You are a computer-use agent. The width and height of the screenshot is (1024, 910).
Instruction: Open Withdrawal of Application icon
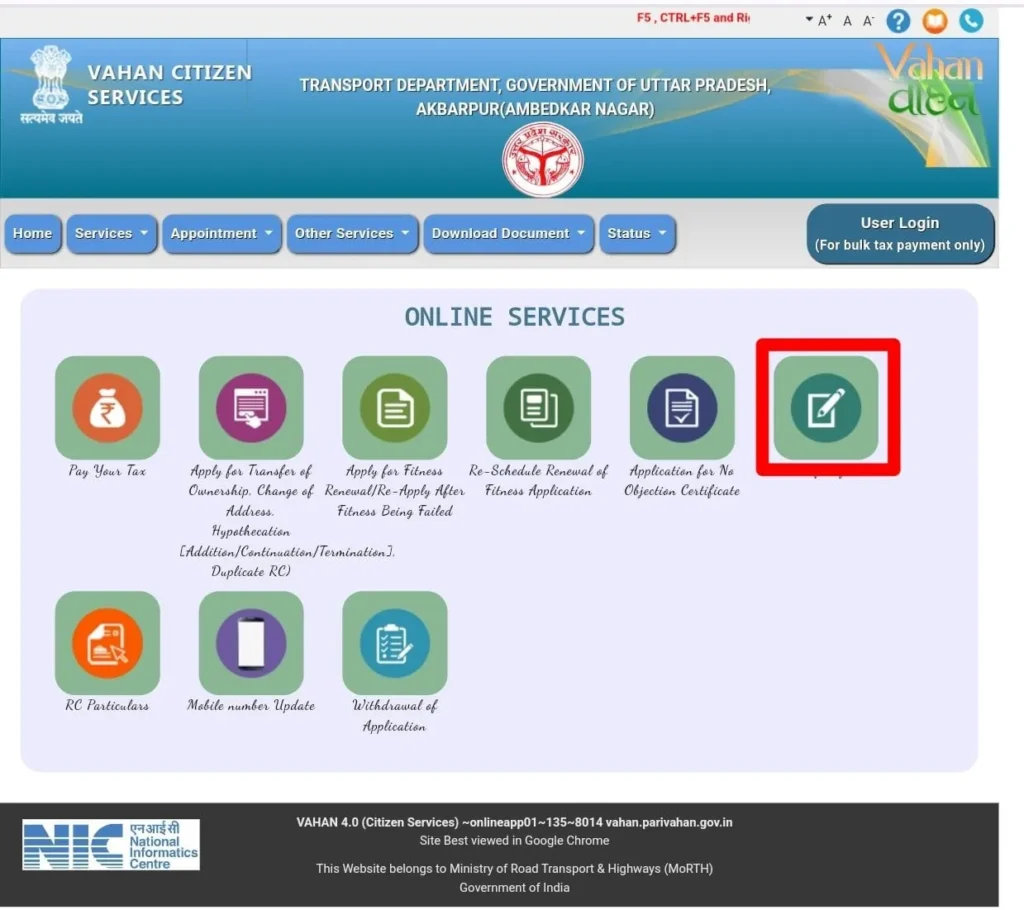tap(394, 643)
